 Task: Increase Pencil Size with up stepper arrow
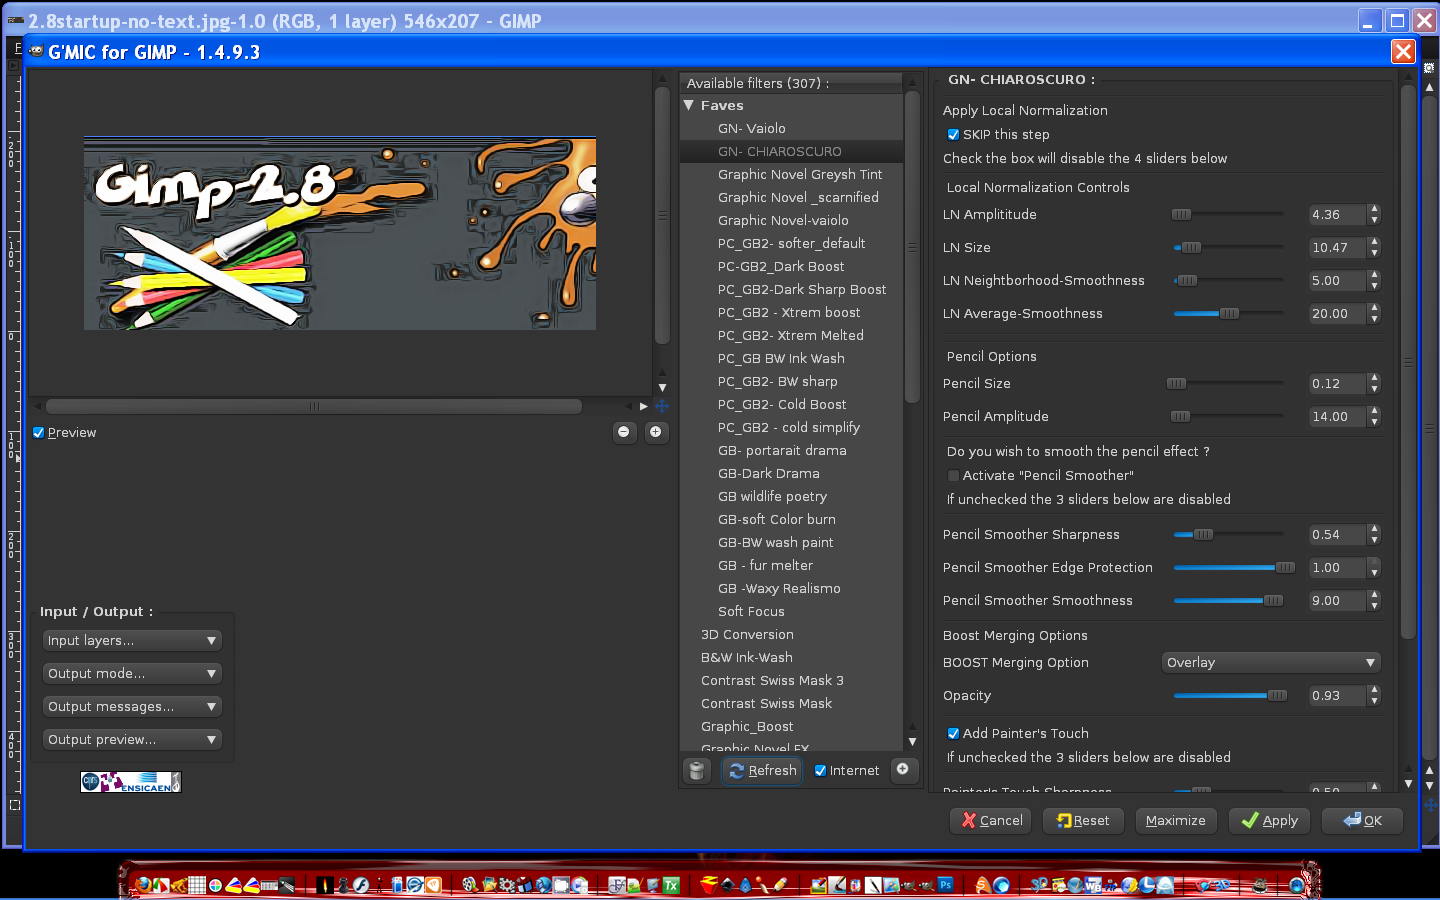1375,379
